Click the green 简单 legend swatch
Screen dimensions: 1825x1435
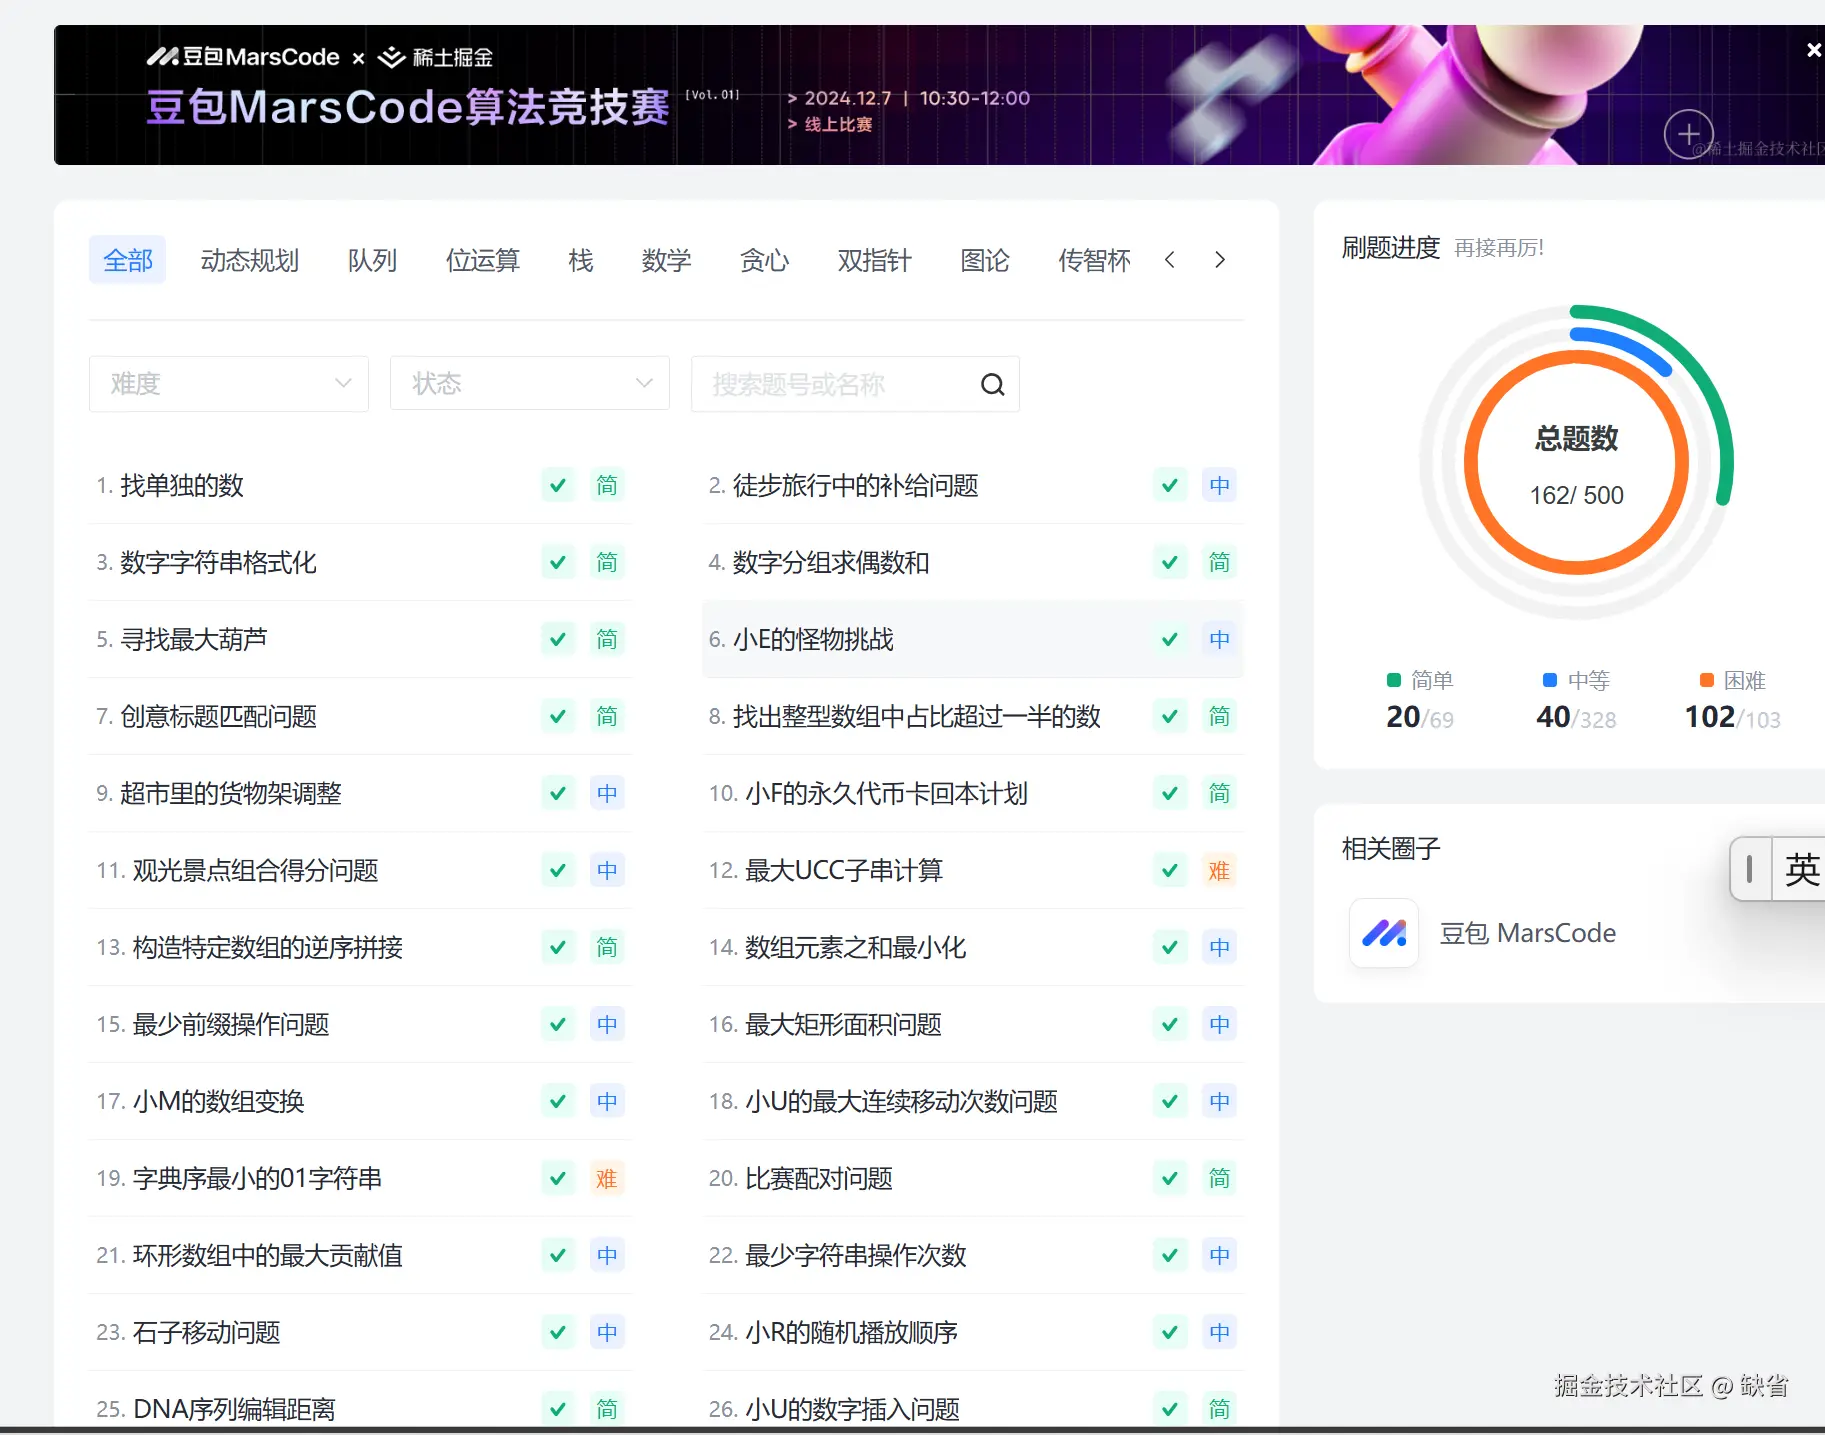click(x=1394, y=680)
